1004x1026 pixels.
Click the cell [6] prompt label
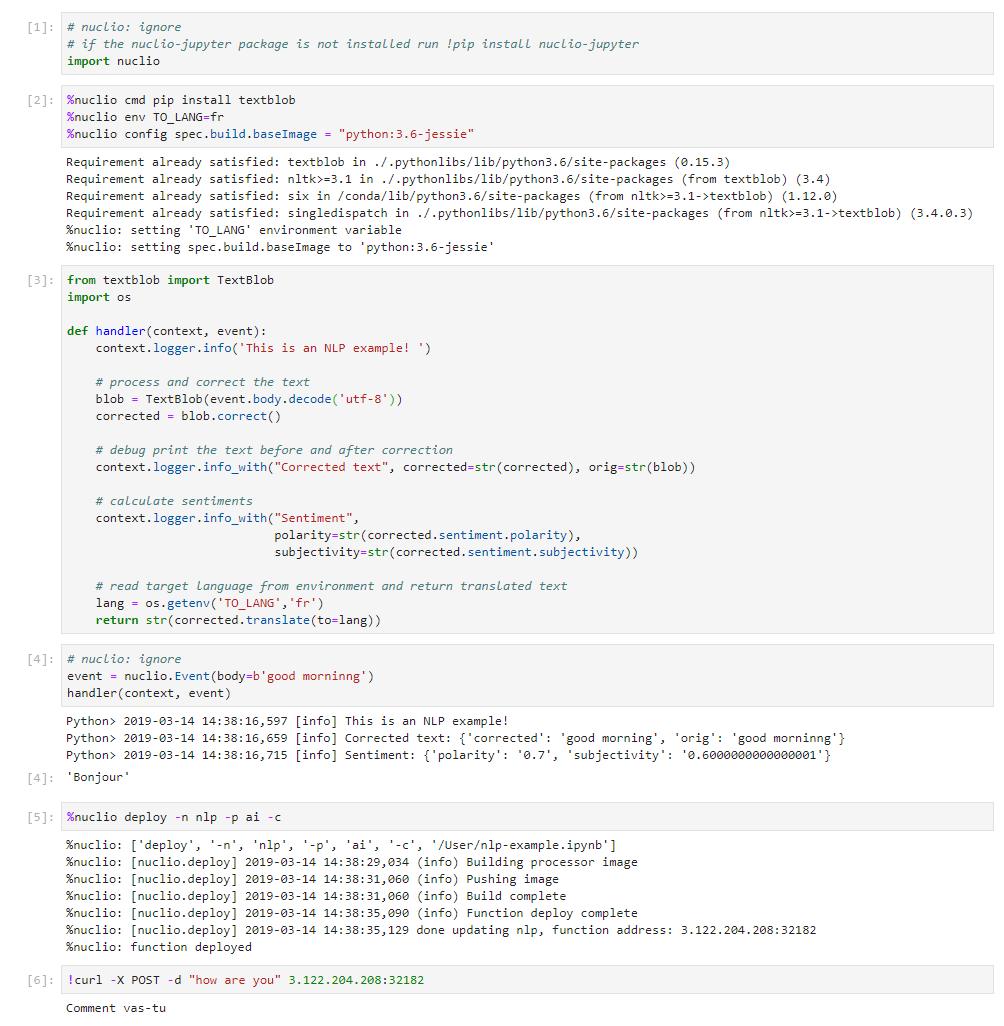[x=40, y=980]
